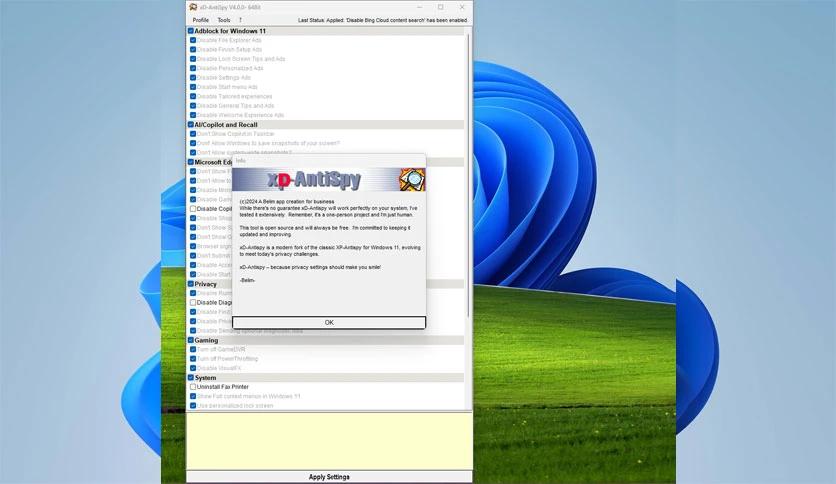Uncheck Show Full context menus in Windows 11

pos(193,397)
